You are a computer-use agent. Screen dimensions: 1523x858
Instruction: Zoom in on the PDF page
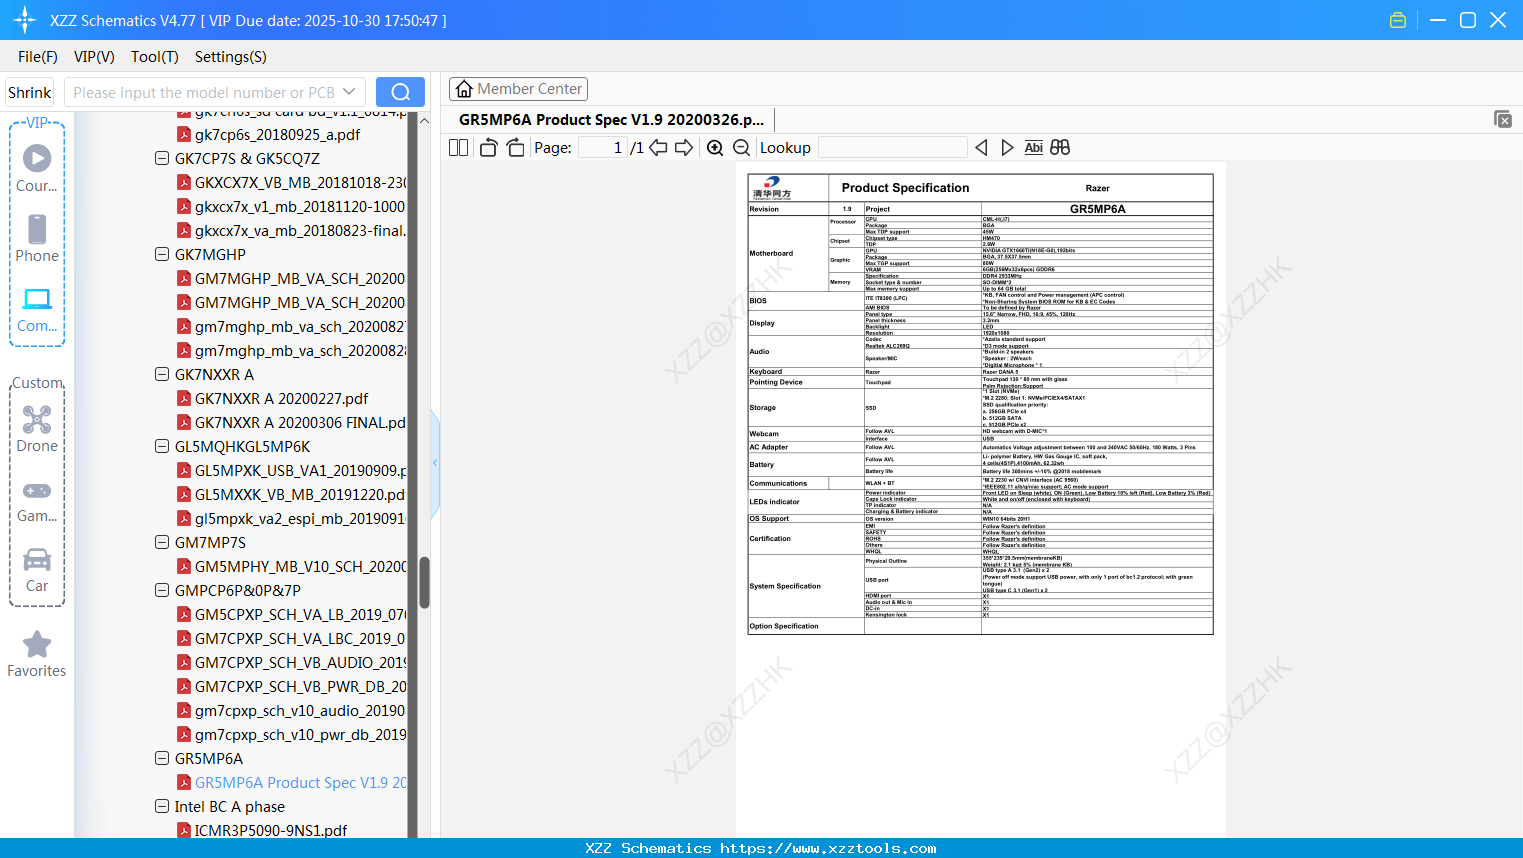click(x=715, y=148)
